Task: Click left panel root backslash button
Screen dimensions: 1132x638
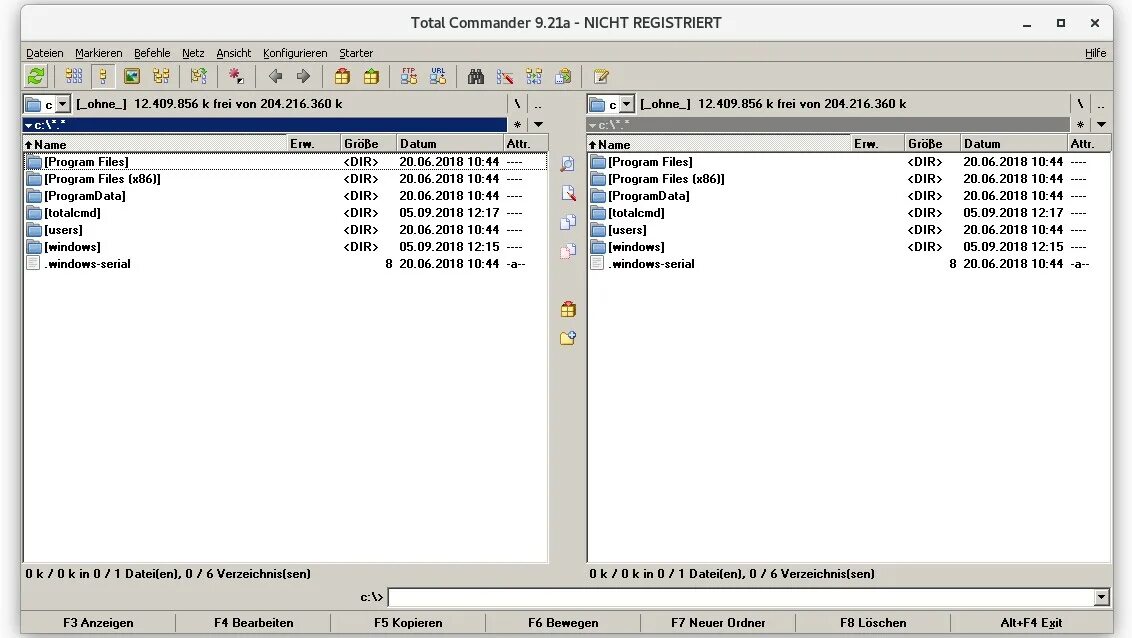Action: tap(517, 104)
